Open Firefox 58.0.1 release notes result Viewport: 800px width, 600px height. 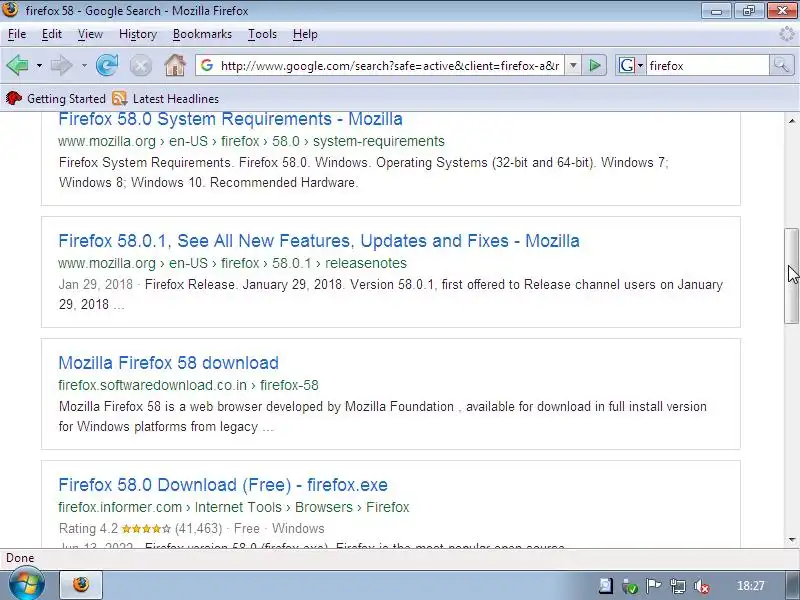point(319,241)
